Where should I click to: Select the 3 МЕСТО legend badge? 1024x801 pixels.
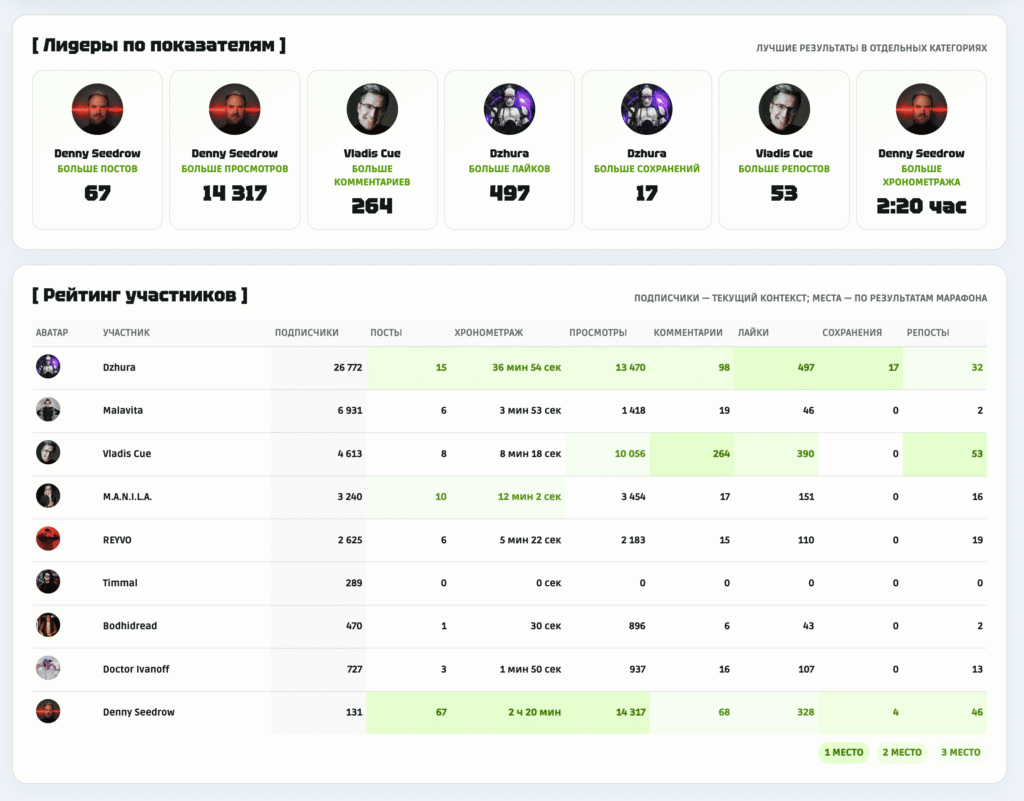961,752
